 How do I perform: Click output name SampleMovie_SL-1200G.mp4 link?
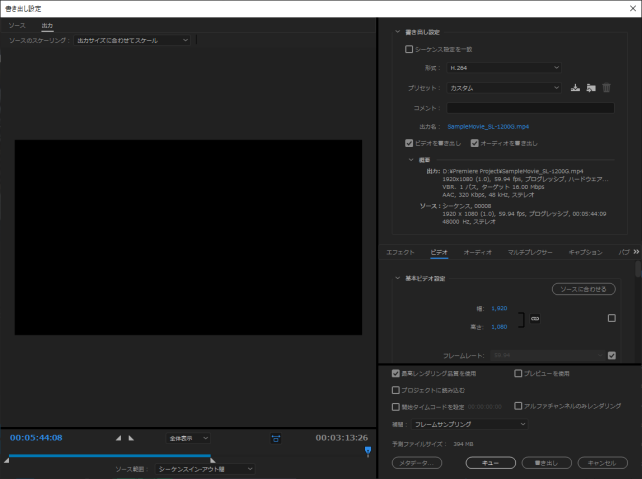(488, 127)
